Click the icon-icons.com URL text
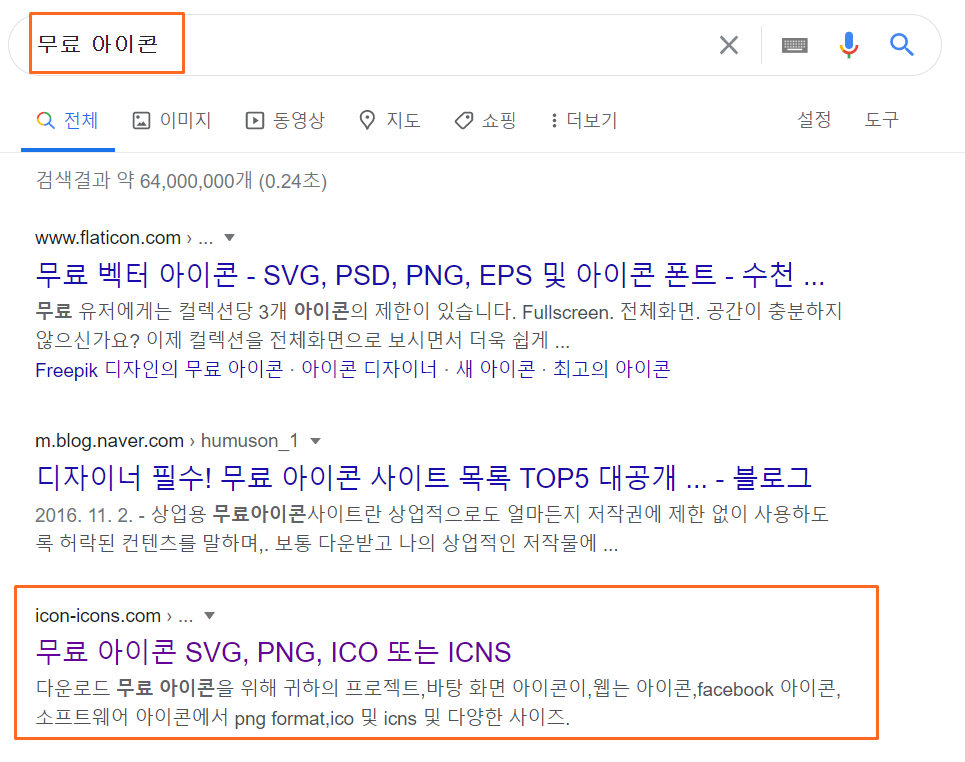965x762 pixels. (98, 616)
